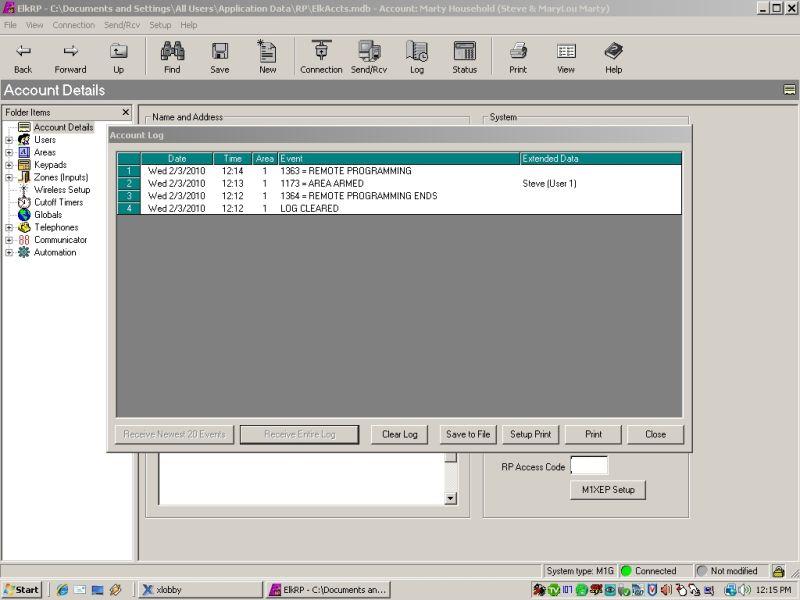Open the Setup menu
Image resolution: width=800 pixels, height=600 pixels.
pyautogui.click(x=160, y=25)
